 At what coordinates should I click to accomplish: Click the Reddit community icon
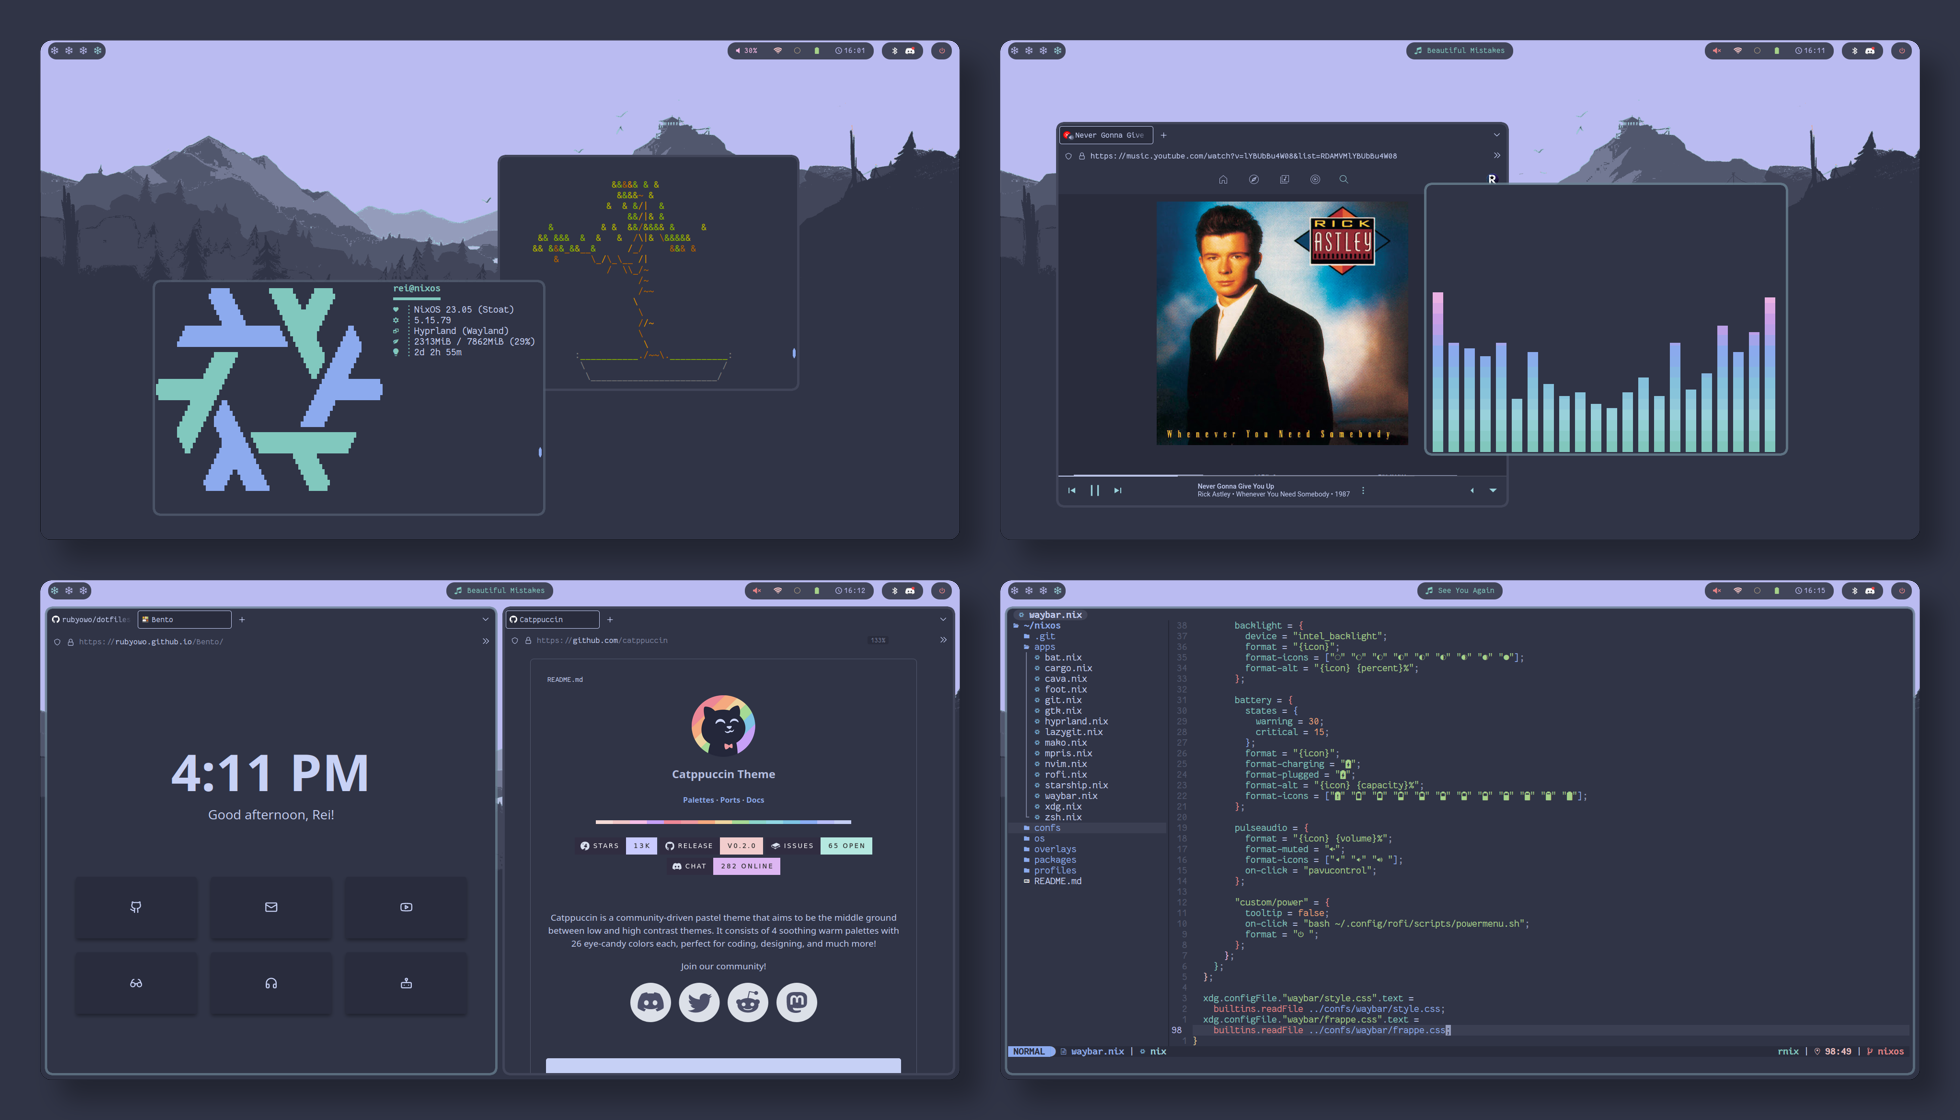748,1002
